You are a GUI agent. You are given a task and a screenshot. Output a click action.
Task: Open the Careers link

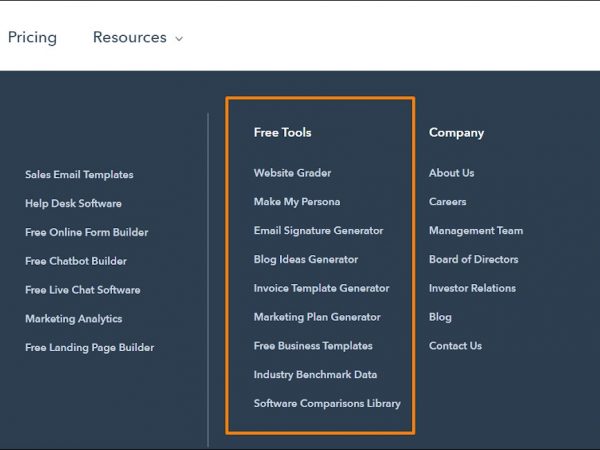coord(447,202)
